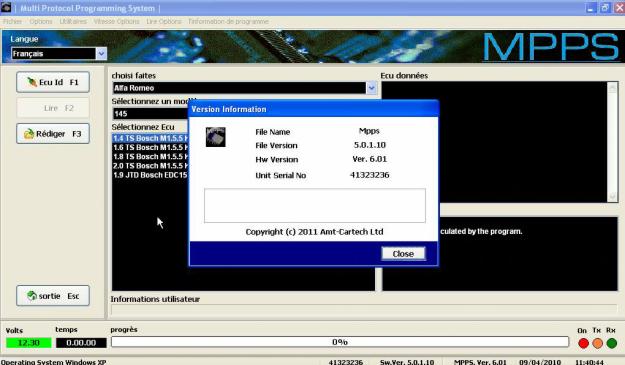This screenshot has width=625, height=365.
Task: Click the Informations utilisateur field
Action: 364,309
